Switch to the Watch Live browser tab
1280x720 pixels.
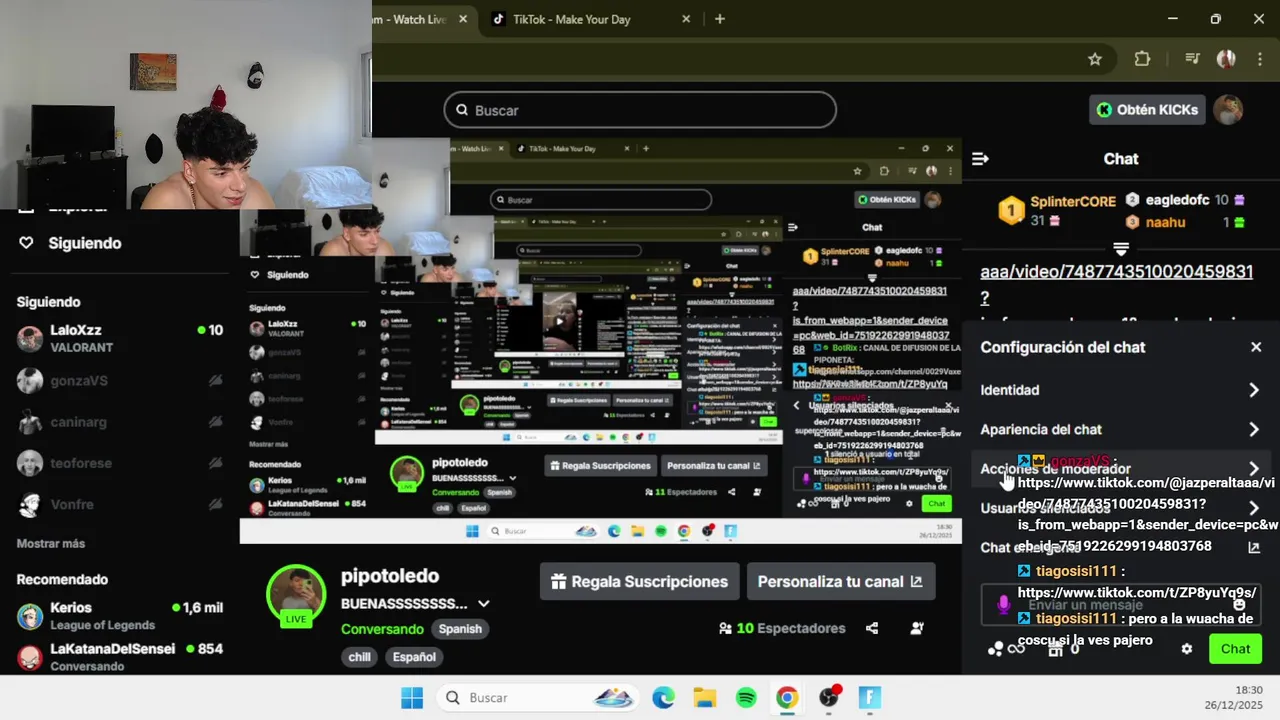click(x=408, y=19)
